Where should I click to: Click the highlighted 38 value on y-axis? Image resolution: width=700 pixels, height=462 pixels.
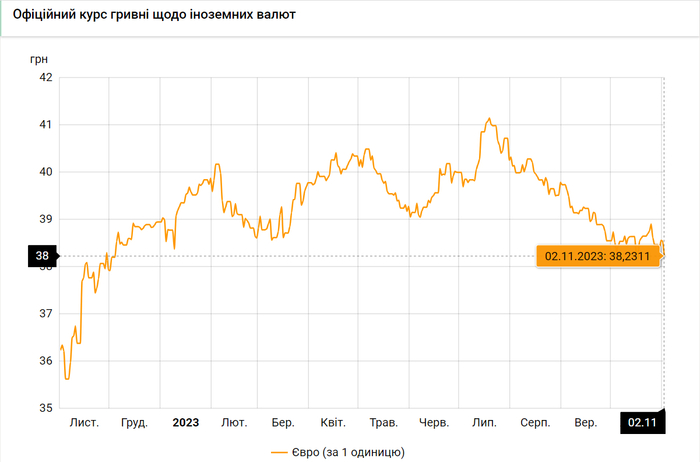pyautogui.click(x=42, y=256)
